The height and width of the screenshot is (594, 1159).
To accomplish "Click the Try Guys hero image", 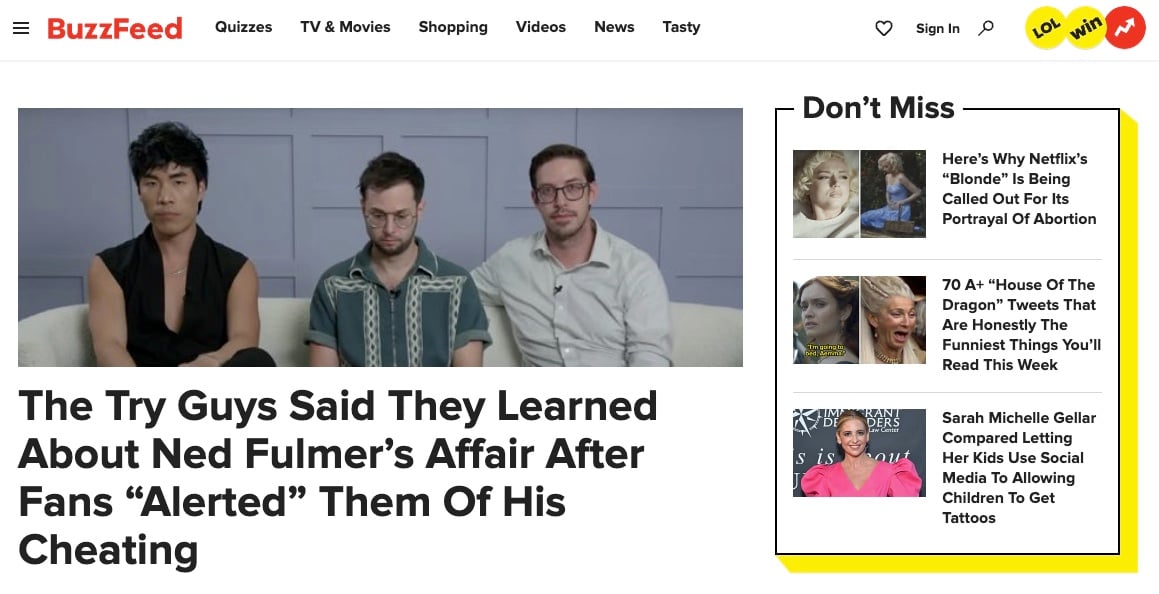I will [380, 237].
